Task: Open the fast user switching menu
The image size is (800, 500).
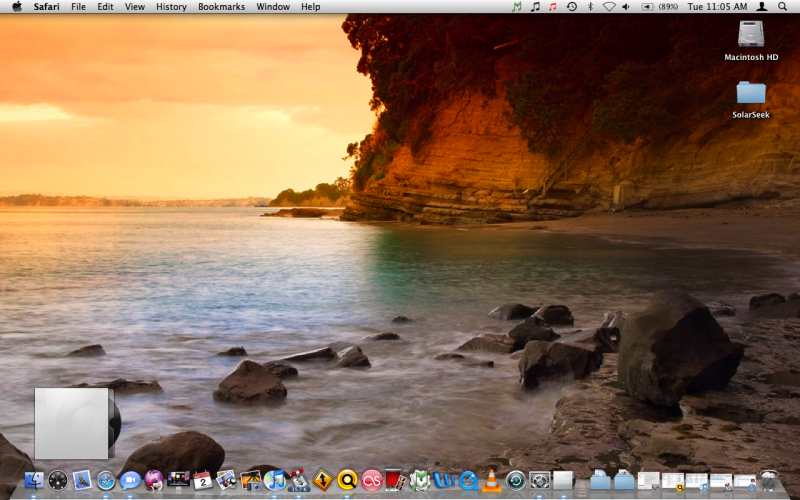Action: coord(762,7)
